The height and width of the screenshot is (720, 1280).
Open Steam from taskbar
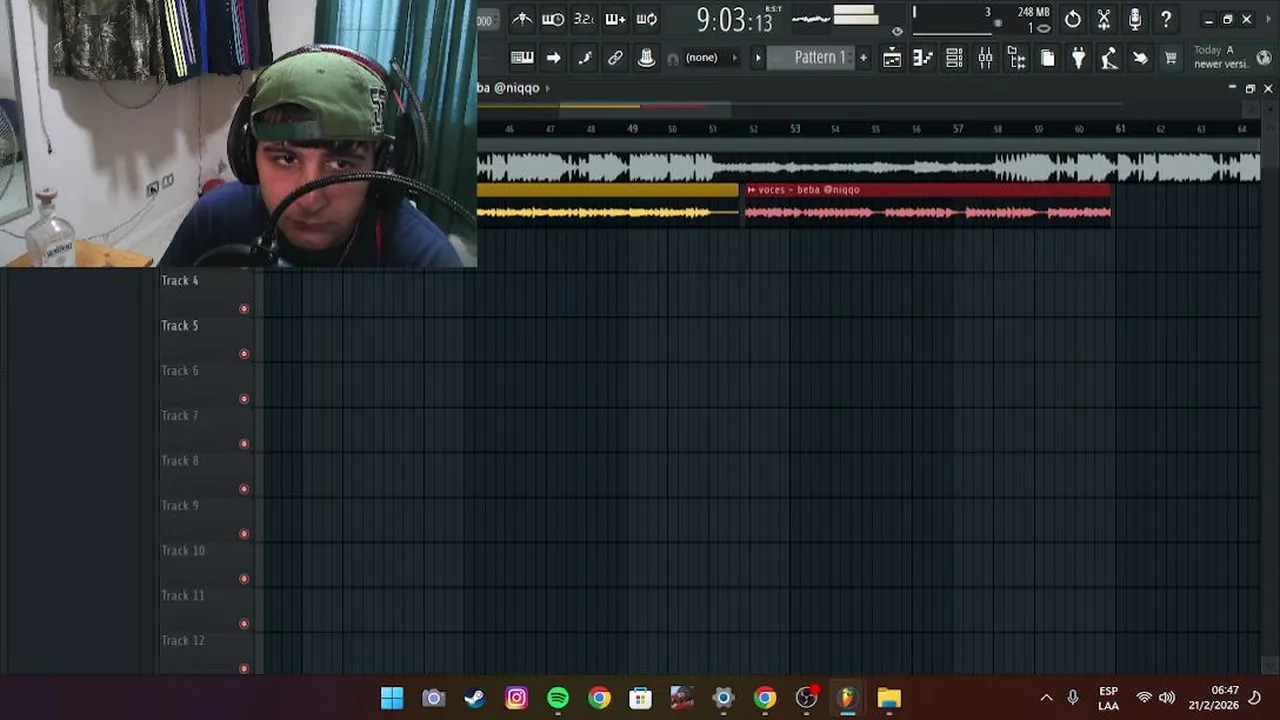pyautogui.click(x=475, y=698)
